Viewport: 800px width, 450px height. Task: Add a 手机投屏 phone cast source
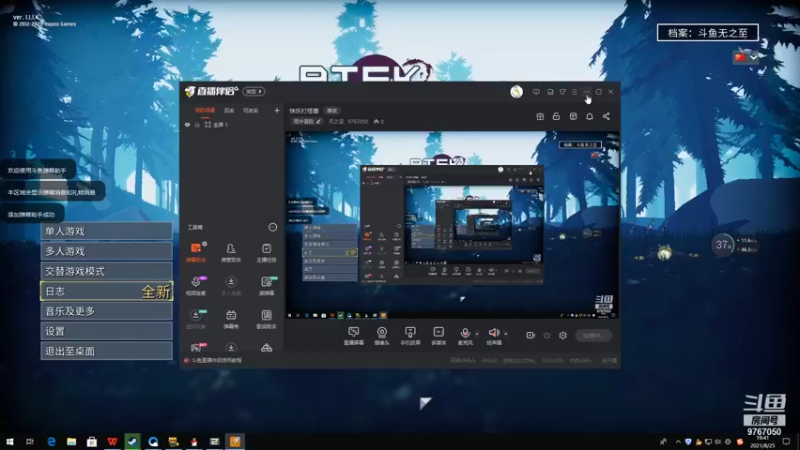pyautogui.click(x=410, y=336)
